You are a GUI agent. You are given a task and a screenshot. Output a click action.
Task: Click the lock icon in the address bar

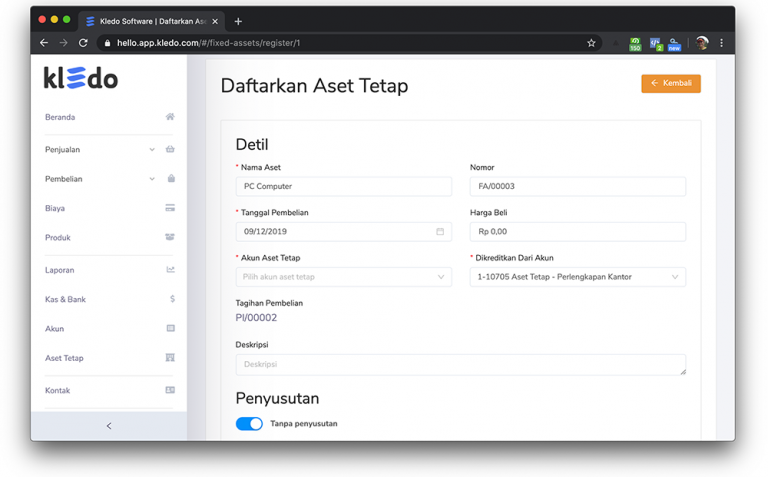tap(107, 43)
